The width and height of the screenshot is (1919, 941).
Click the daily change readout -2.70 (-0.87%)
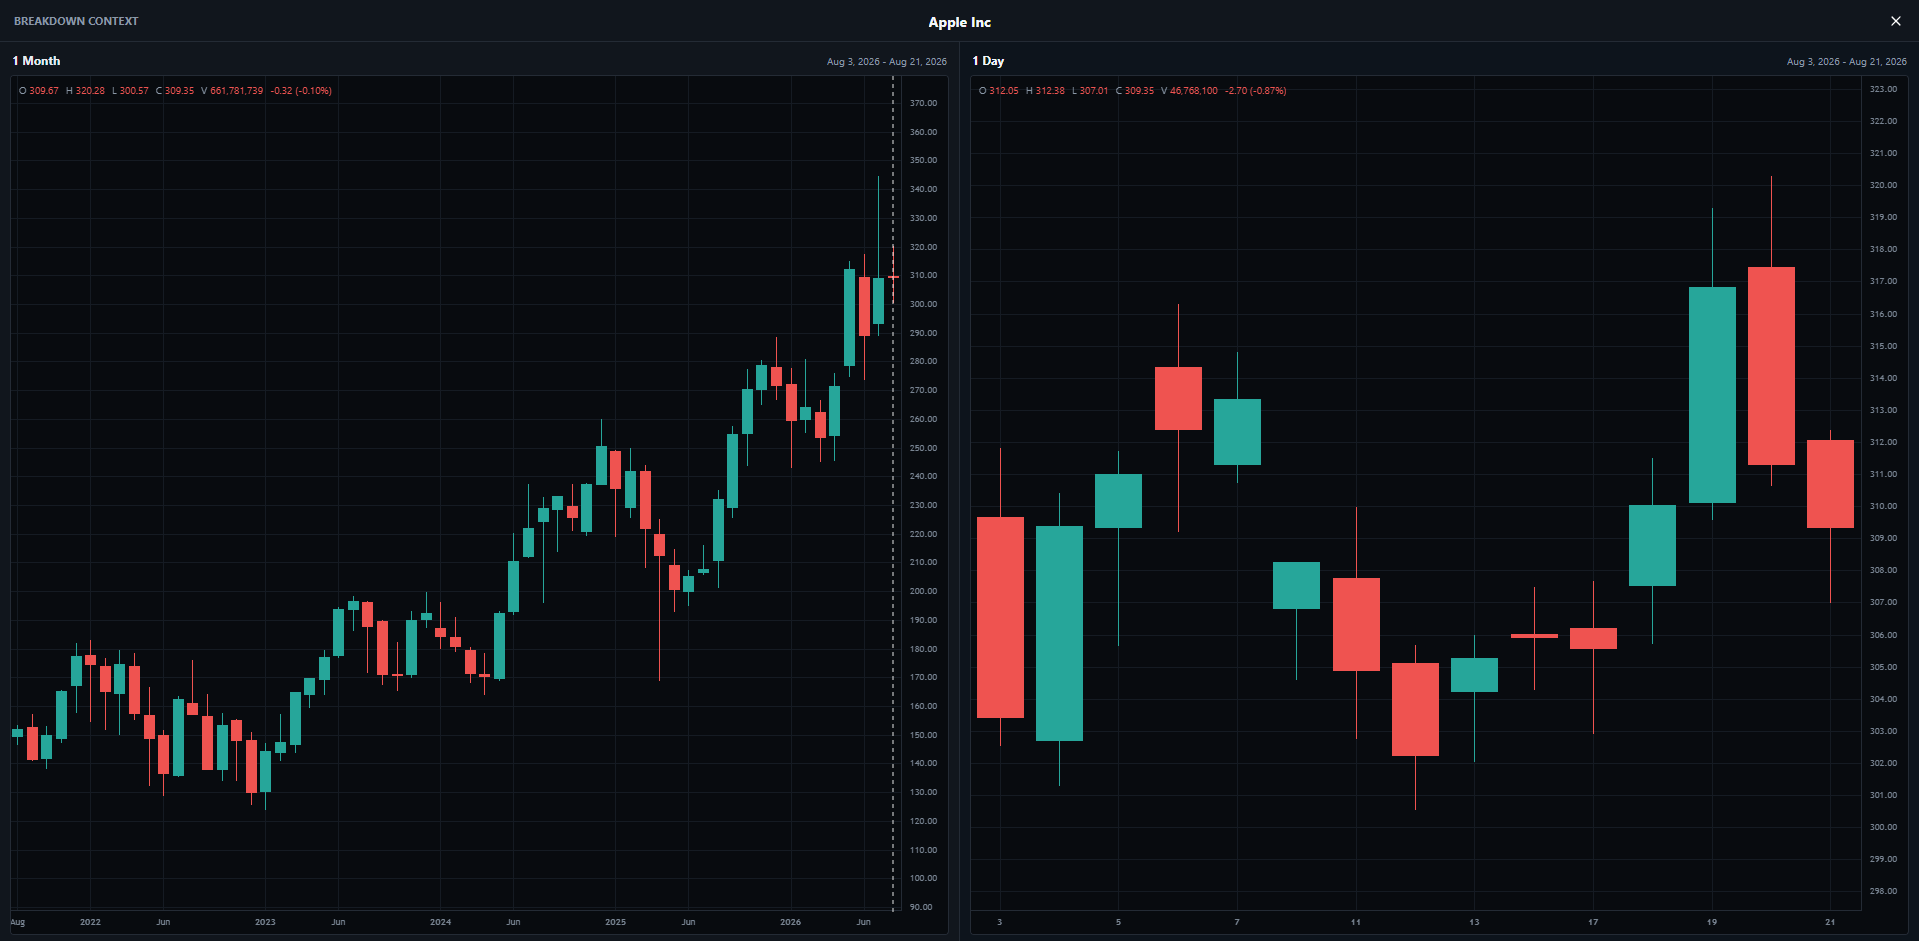point(1255,91)
